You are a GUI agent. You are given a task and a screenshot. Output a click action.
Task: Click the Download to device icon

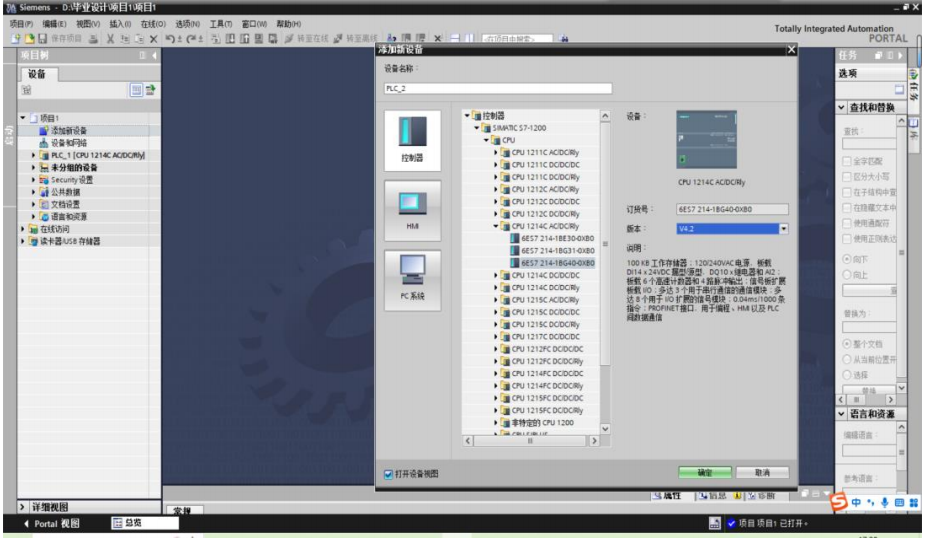[x=230, y=38]
